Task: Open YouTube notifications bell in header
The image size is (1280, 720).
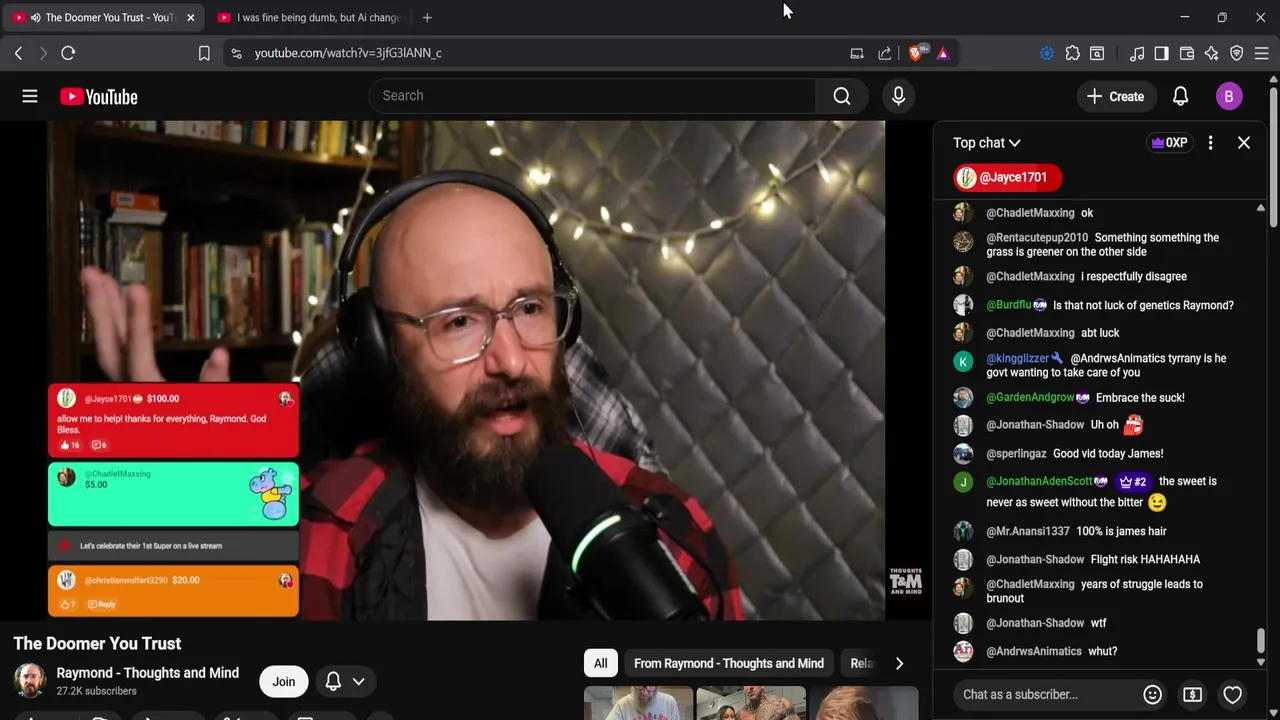Action: tap(1180, 96)
